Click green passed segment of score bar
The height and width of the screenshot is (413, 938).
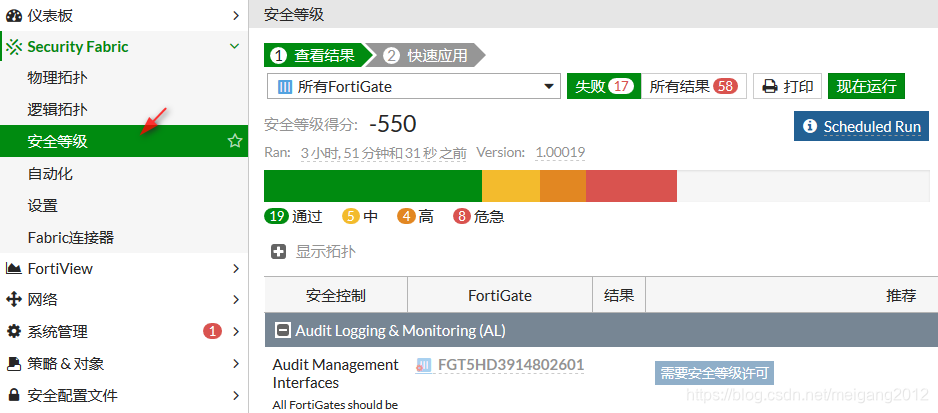[x=373, y=186]
